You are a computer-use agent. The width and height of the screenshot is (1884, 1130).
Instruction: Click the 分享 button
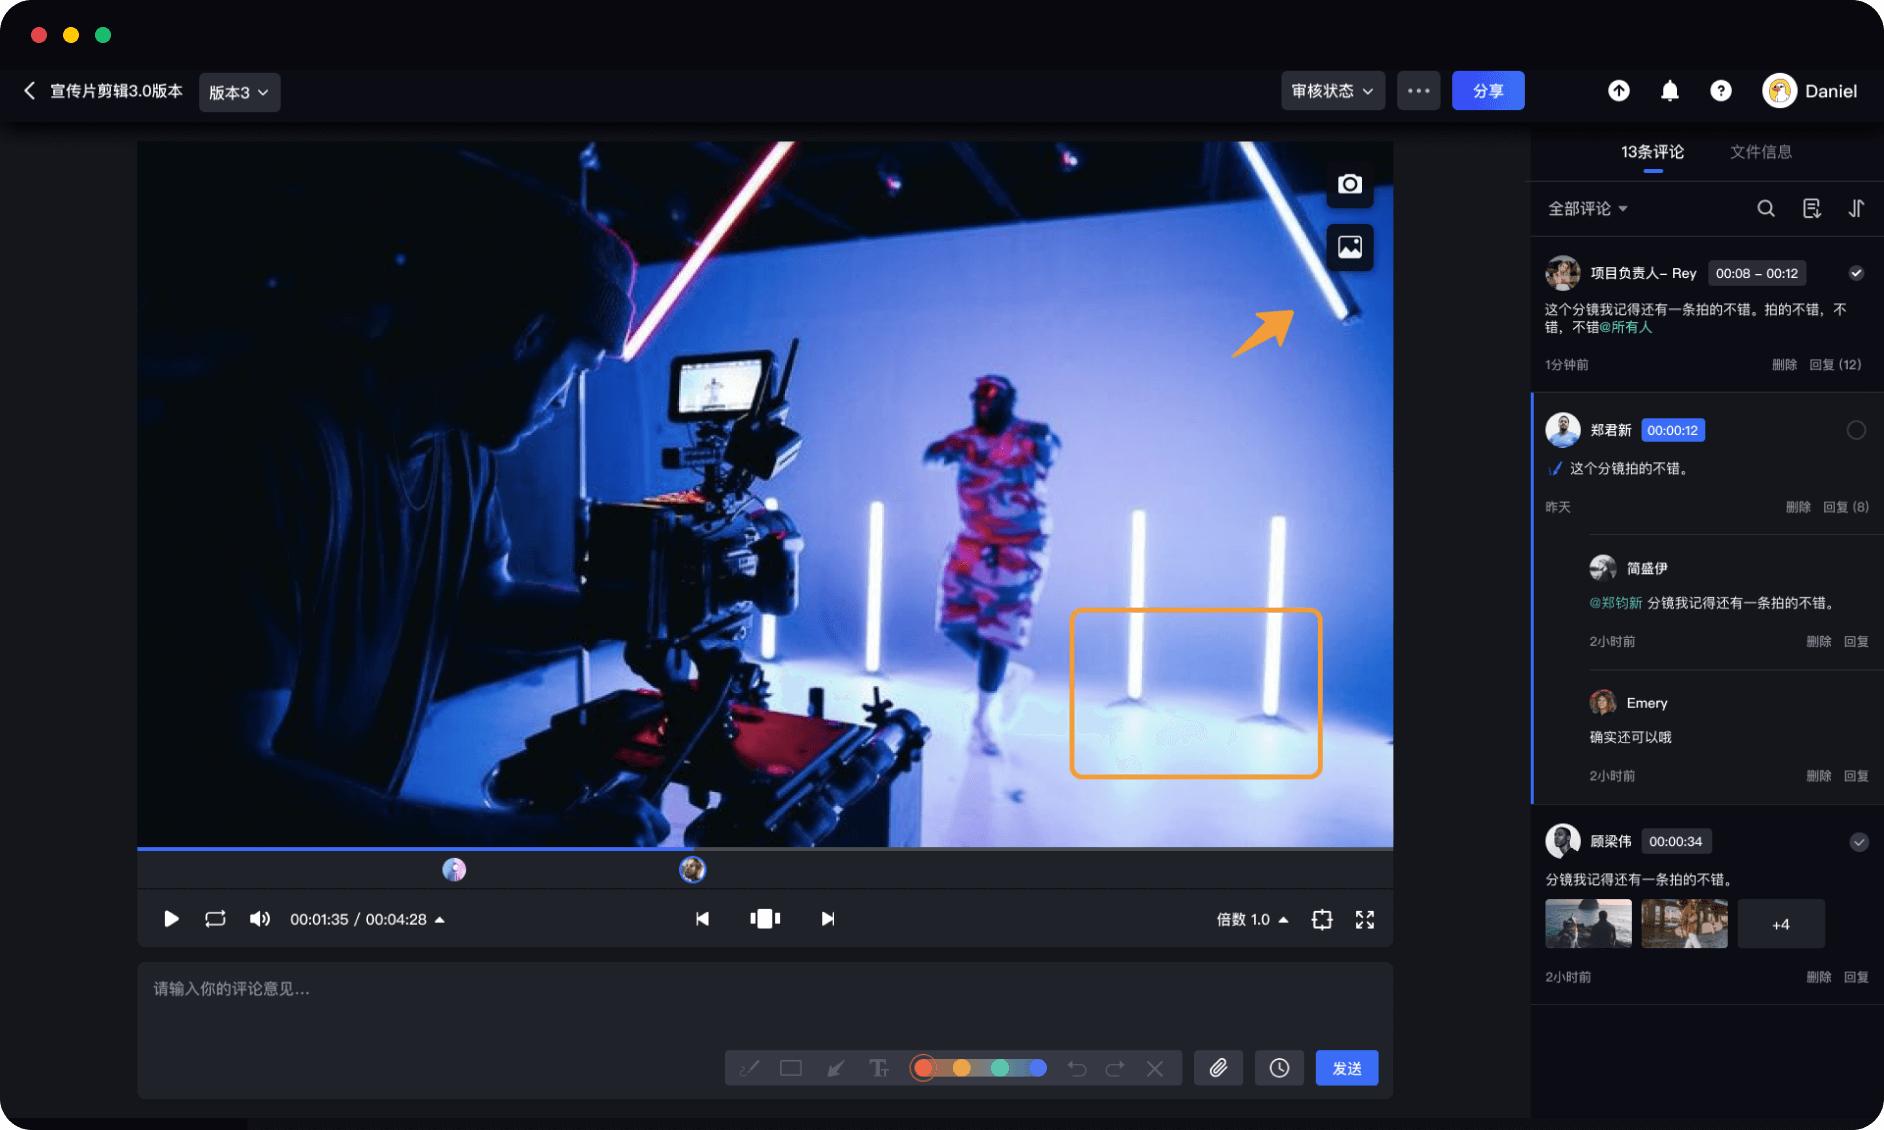coord(1487,91)
